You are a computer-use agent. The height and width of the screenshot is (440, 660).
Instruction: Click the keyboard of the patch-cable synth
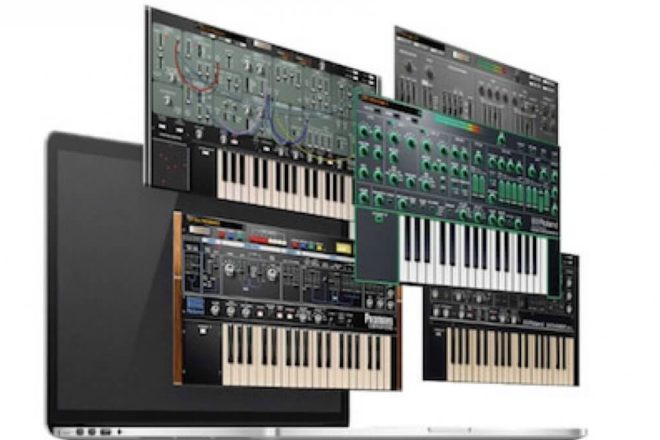[x=285, y=182]
